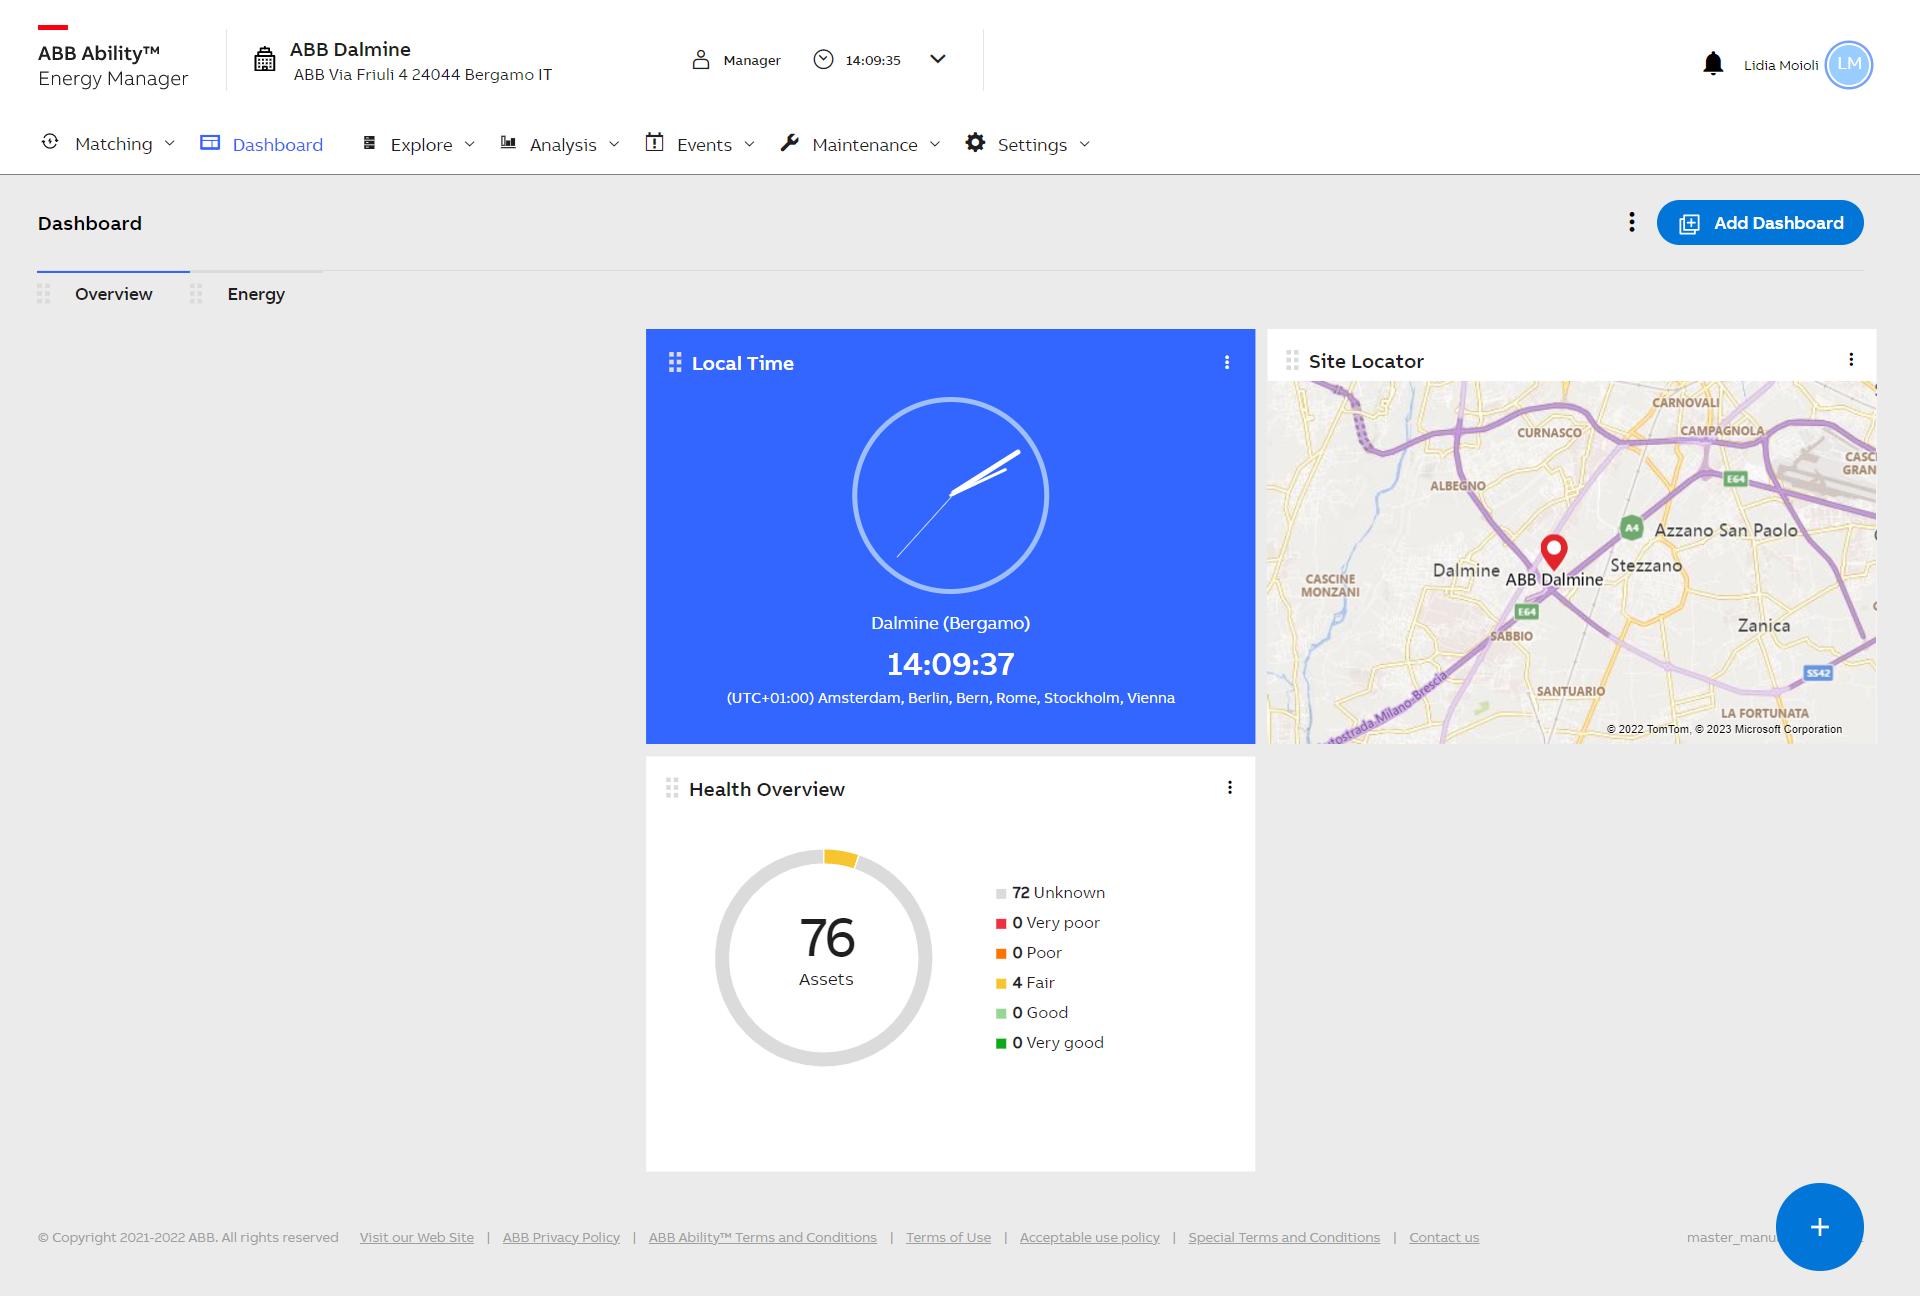Open the Terms of Use link
Viewport: 1920px width, 1296px height.
pyautogui.click(x=948, y=1237)
